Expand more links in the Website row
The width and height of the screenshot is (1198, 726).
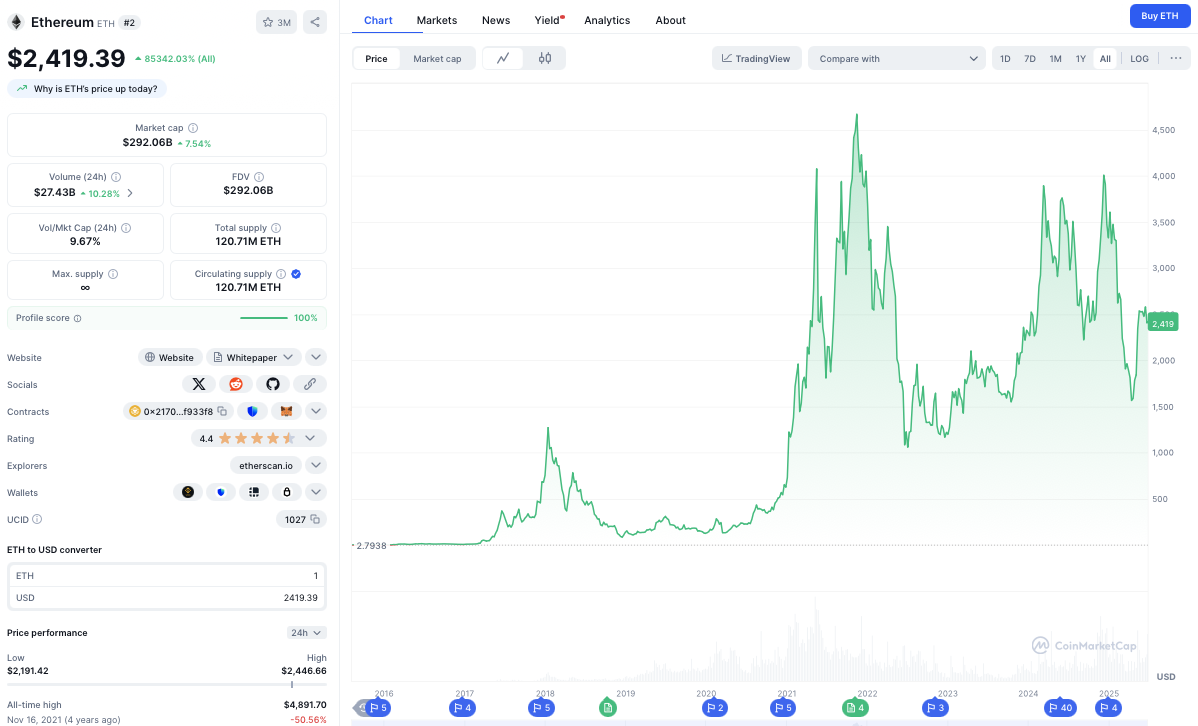click(316, 357)
